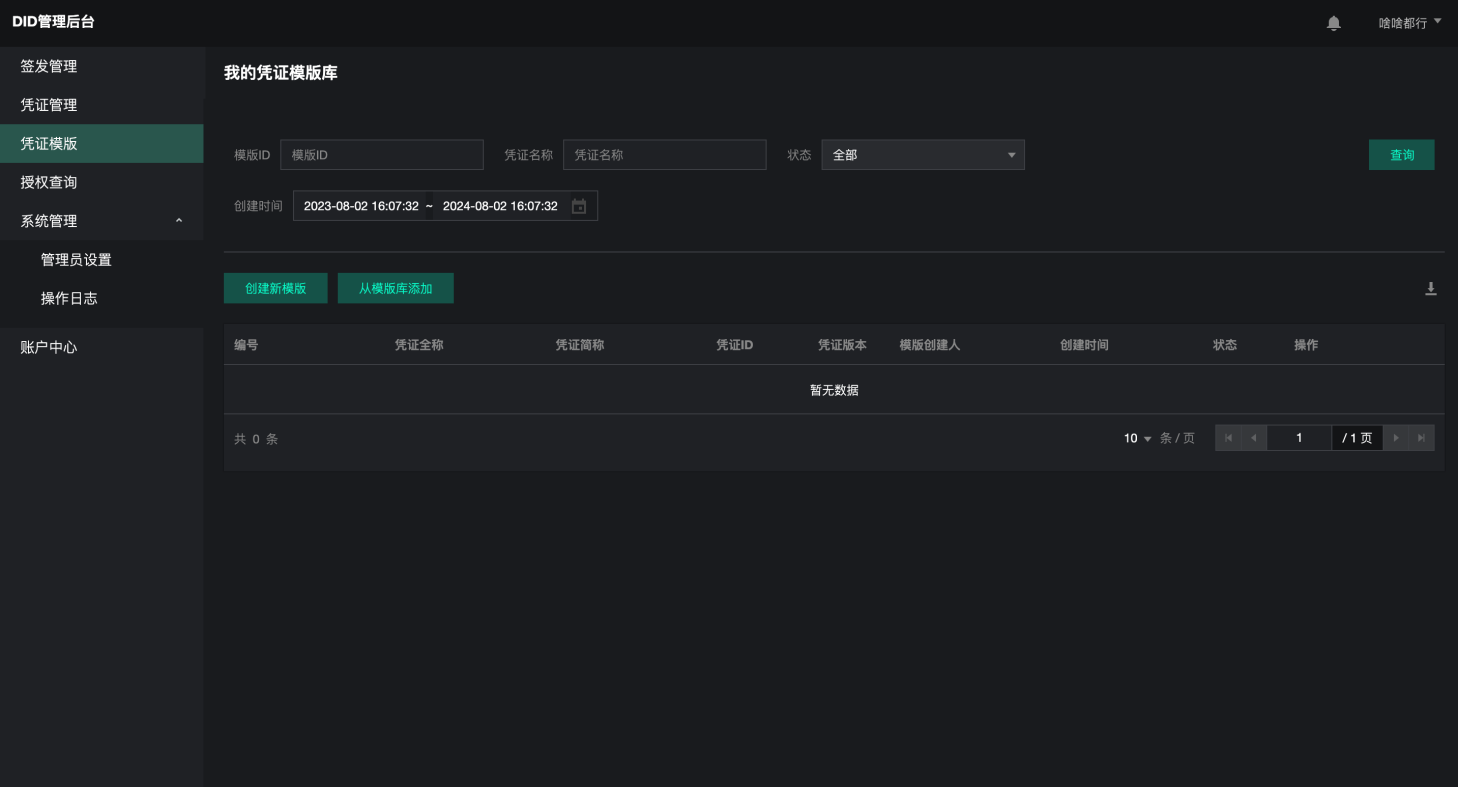Open 签发管理 in the sidebar
The width and height of the screenshot is (1458, 787).
[49, 66]
